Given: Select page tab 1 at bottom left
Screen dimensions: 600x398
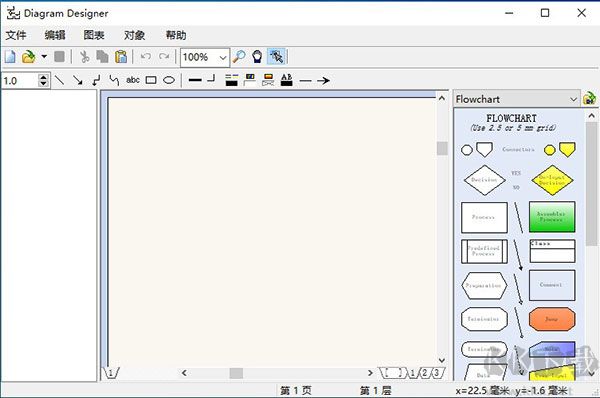Looking at the screenshot, I should pyautogui.click(x=111, y=373).
